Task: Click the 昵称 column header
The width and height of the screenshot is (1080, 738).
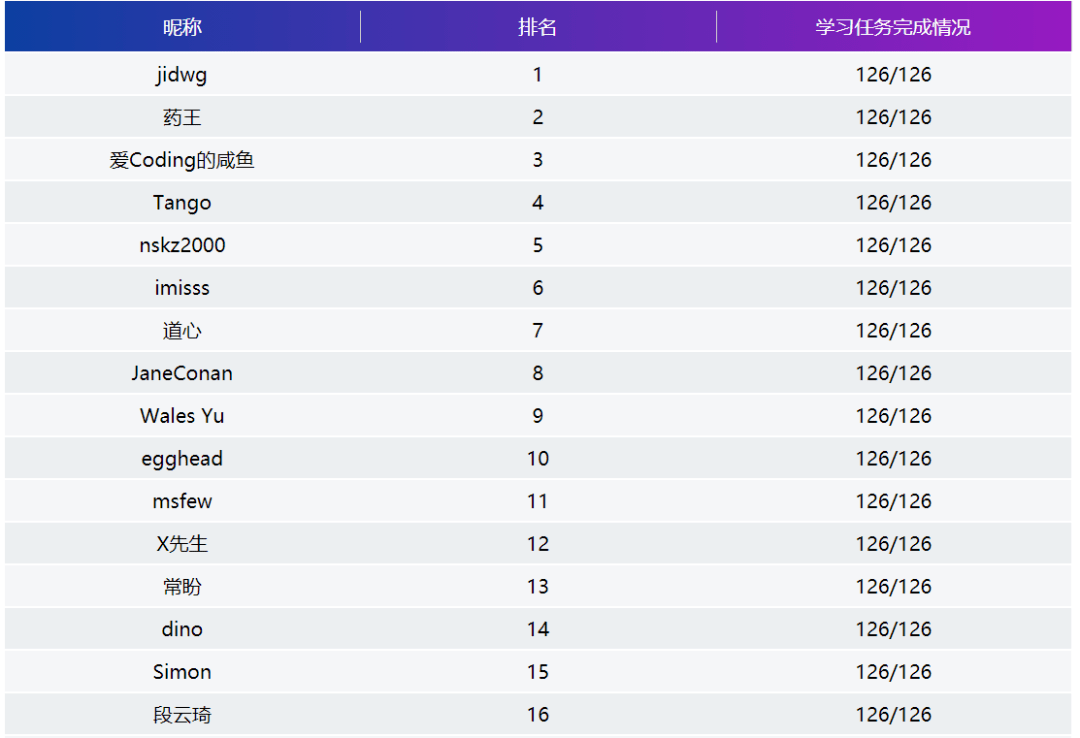Action: click(182, 27)
